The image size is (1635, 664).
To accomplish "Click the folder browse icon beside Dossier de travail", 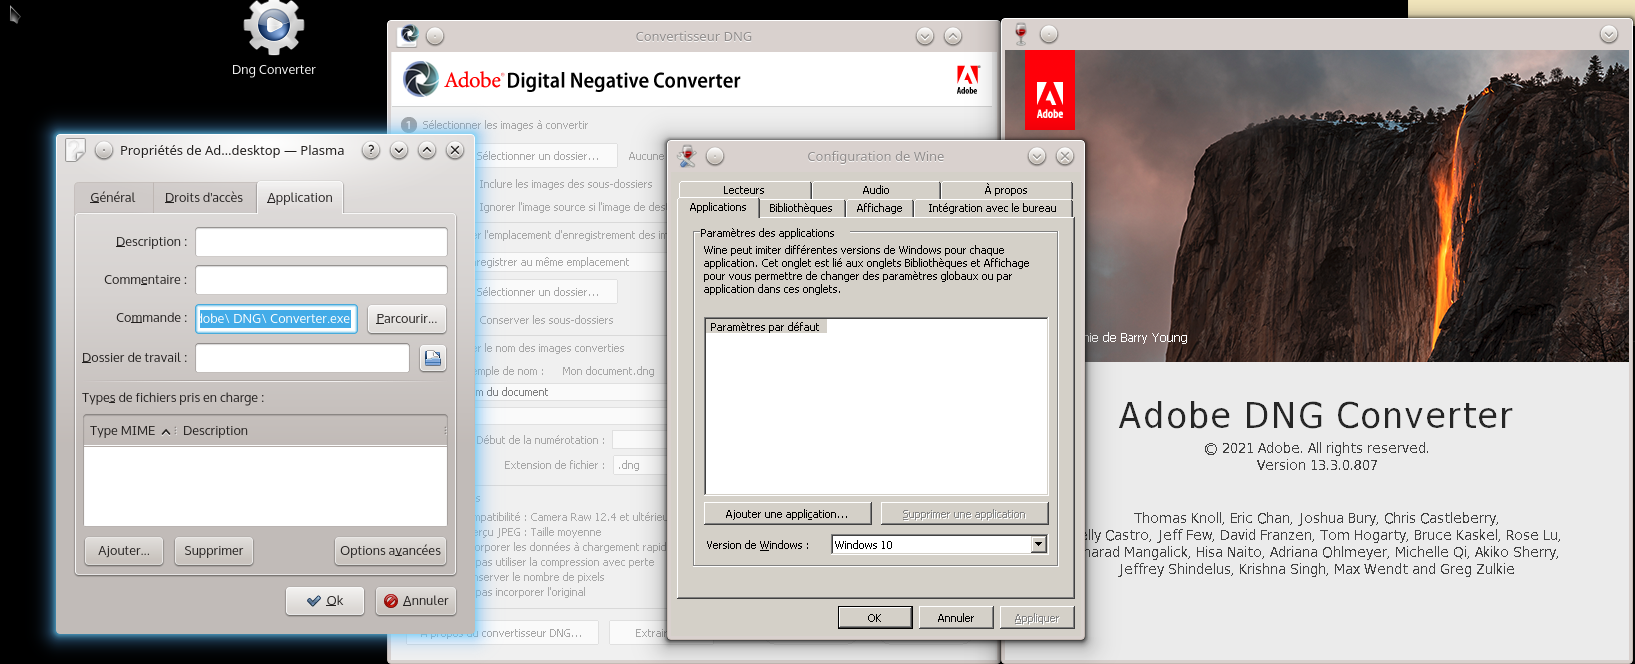I will tap(433, 358).
